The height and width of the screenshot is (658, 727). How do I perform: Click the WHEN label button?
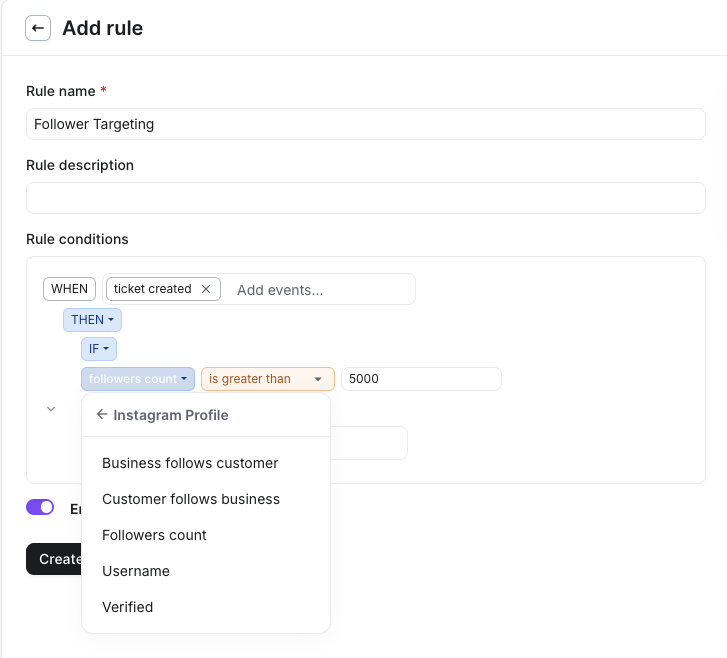pos(69,289)
